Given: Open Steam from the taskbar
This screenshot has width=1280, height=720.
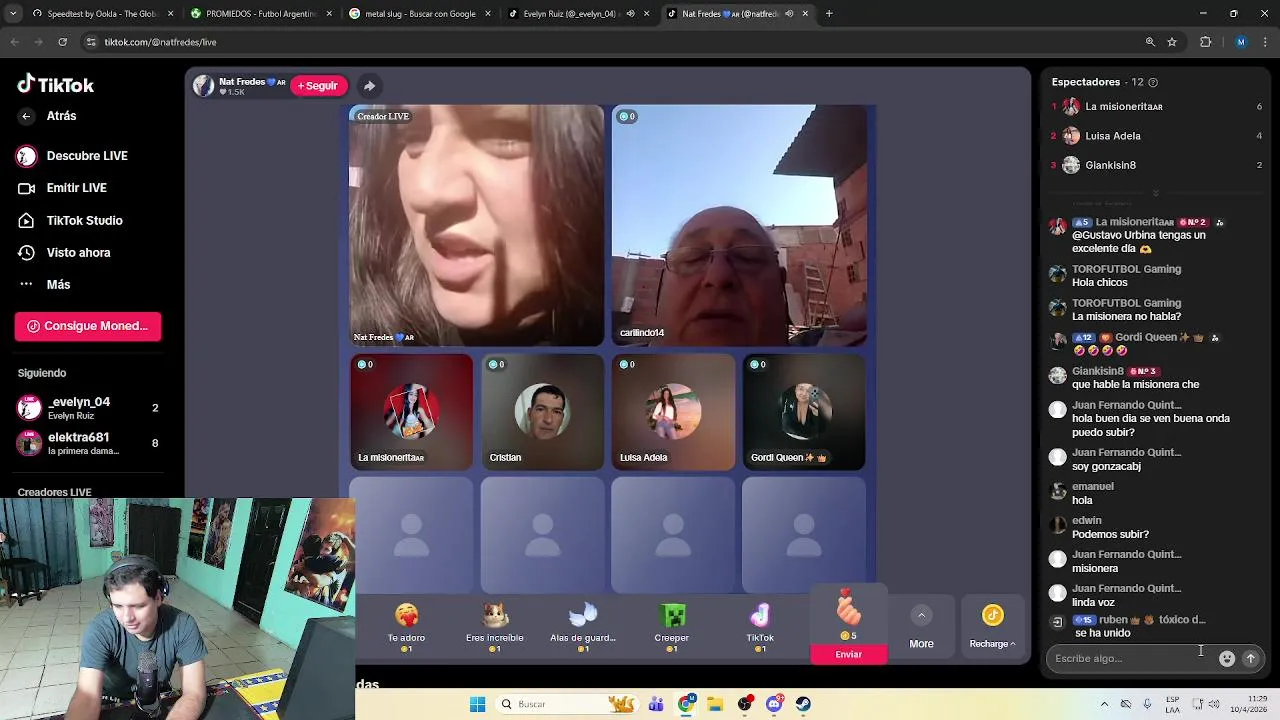Looking at the screenshot, I should pos(803,704).
